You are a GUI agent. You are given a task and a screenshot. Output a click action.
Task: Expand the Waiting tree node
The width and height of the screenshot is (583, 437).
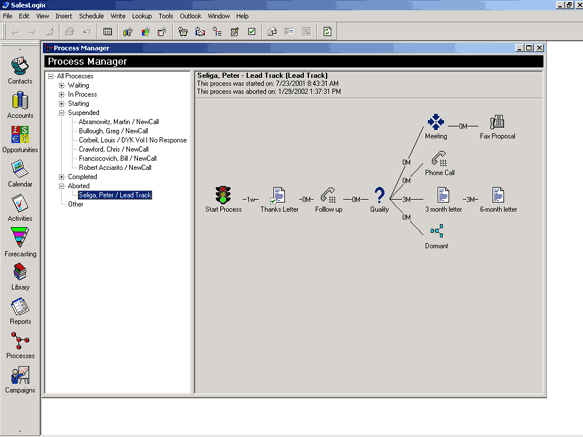[x=61, y=85]
